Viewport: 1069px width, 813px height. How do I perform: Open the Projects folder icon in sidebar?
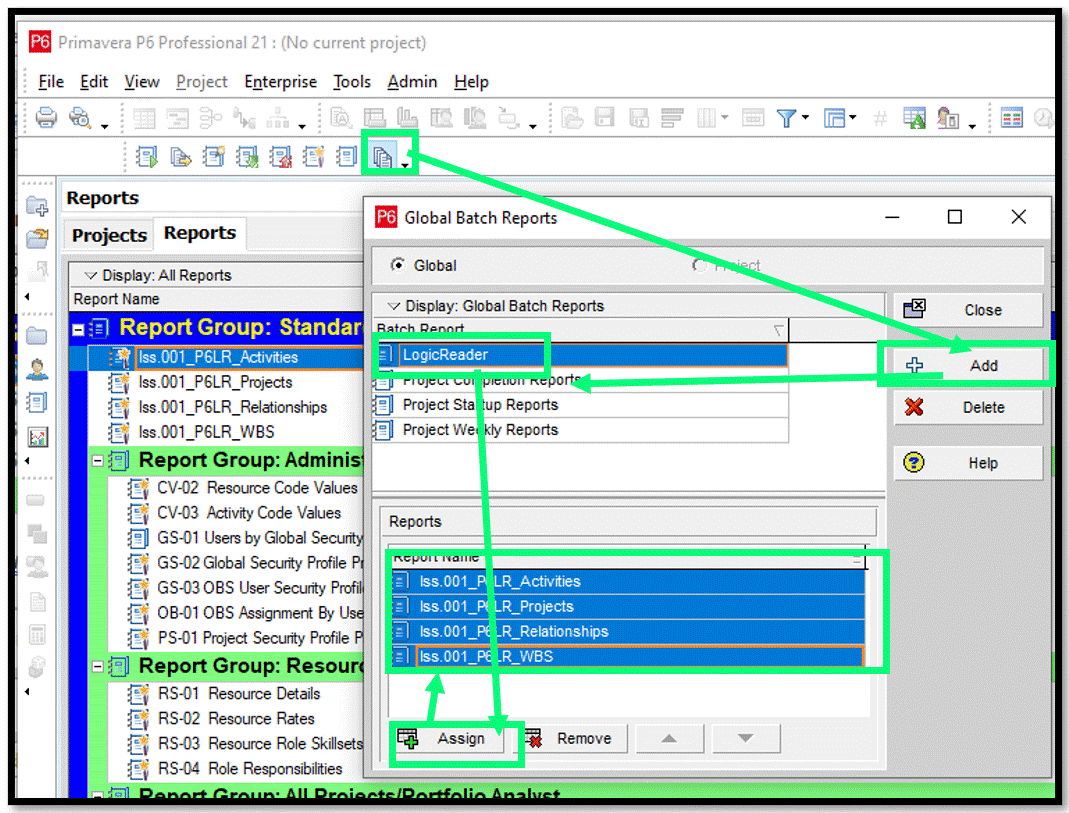click(x=37, y=336)
